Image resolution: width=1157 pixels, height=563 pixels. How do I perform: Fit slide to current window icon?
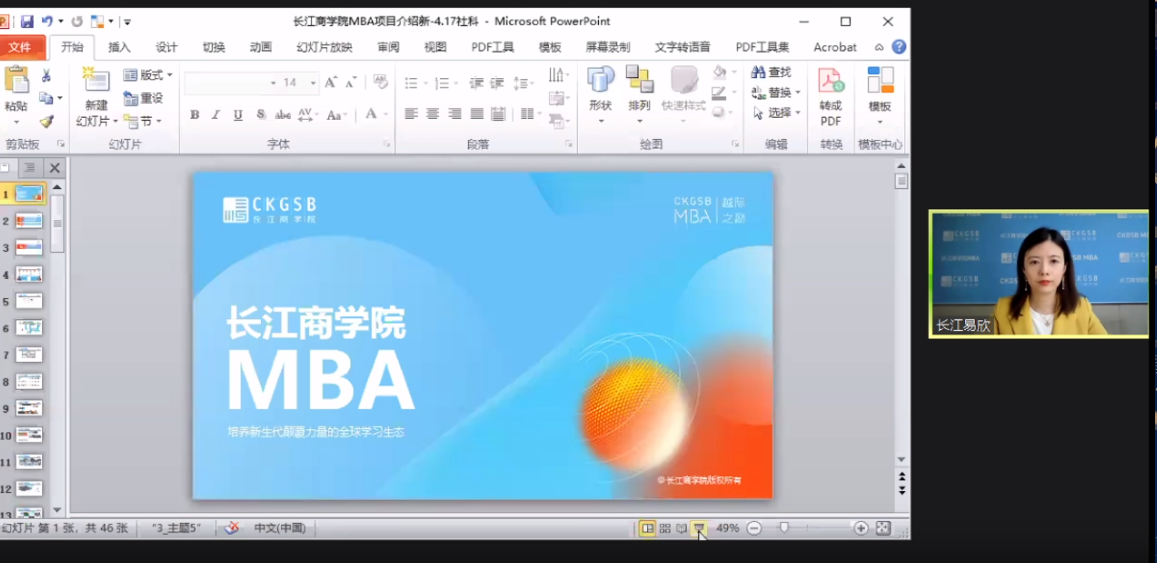[883, 528]
